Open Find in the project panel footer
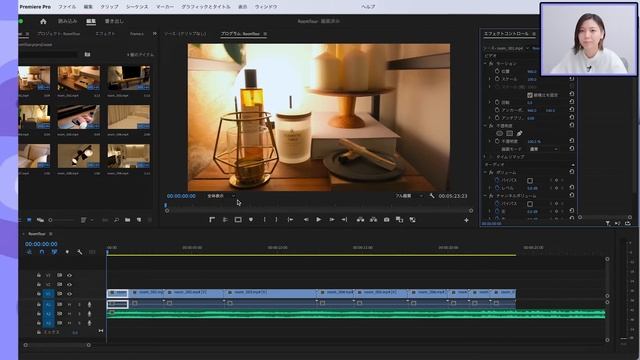This screenshot has width=640, height=360. click(116, 220)
